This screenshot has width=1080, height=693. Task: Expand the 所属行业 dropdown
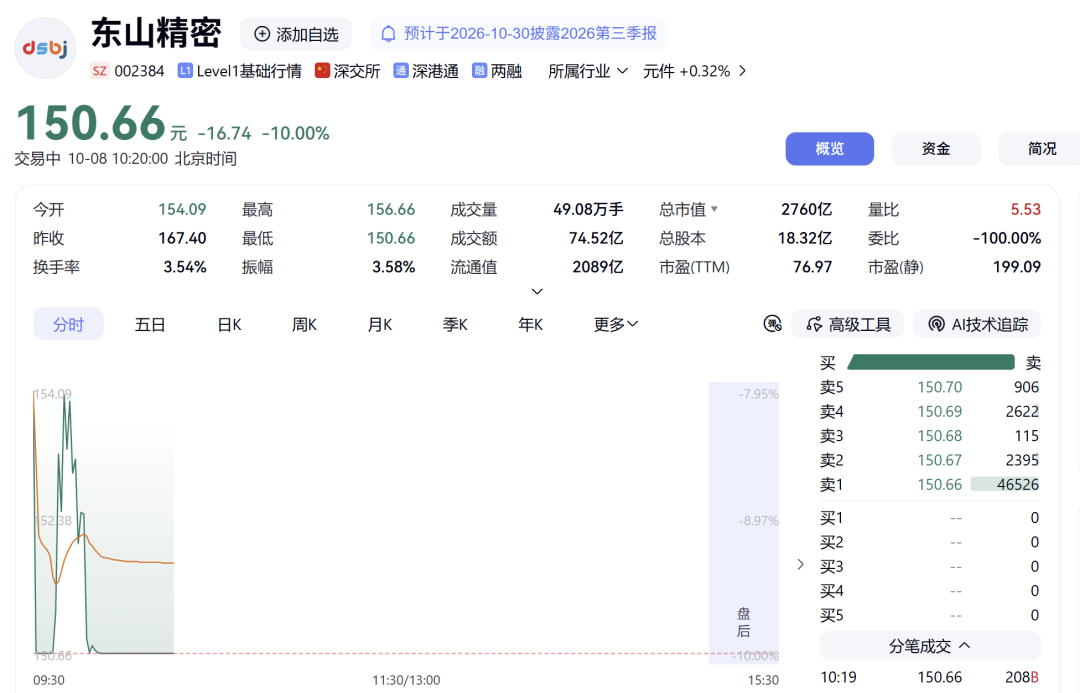588,71
